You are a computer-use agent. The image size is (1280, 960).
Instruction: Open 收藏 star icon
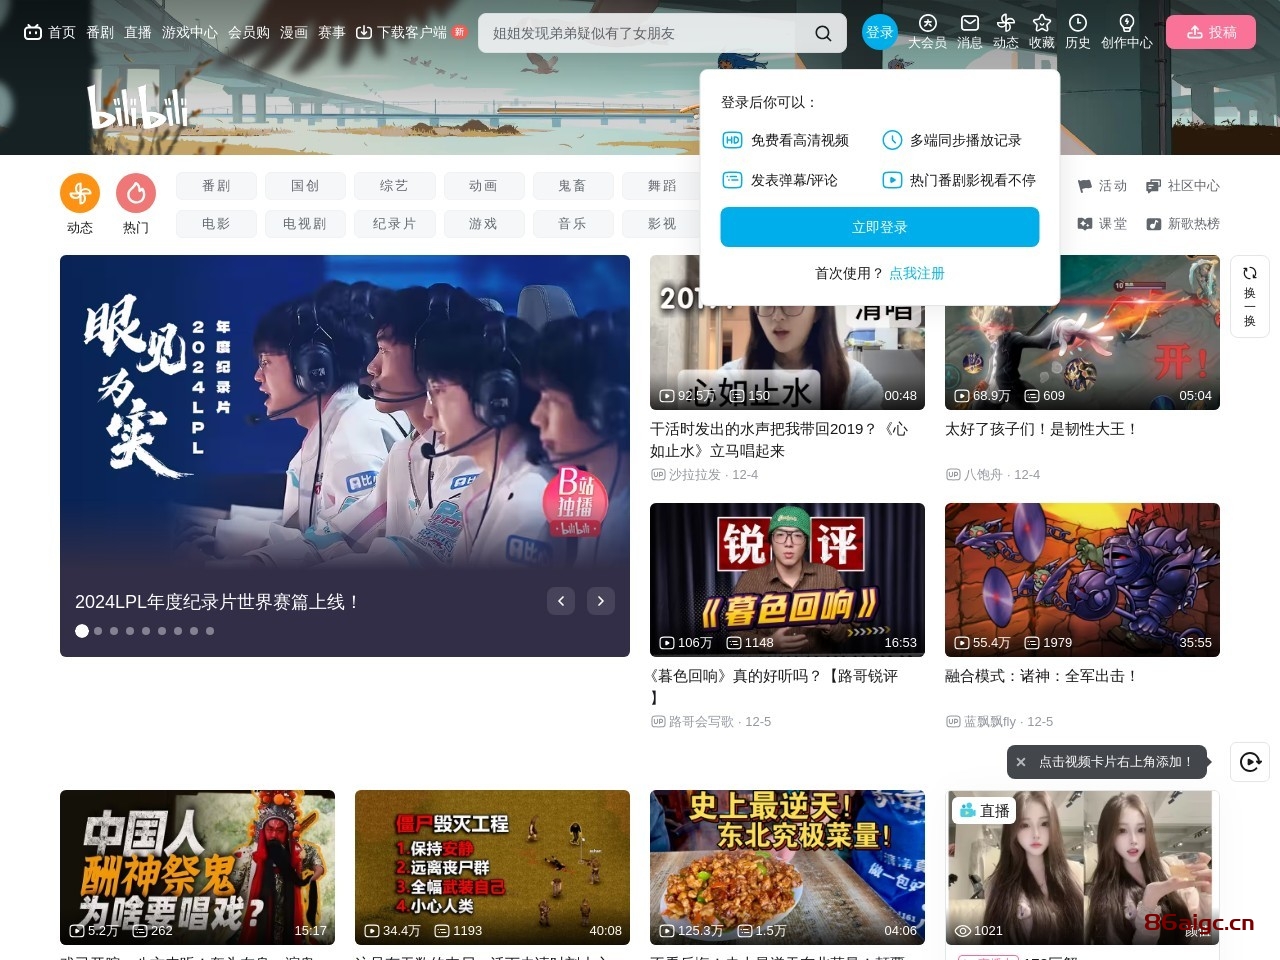click(1042, 32)
